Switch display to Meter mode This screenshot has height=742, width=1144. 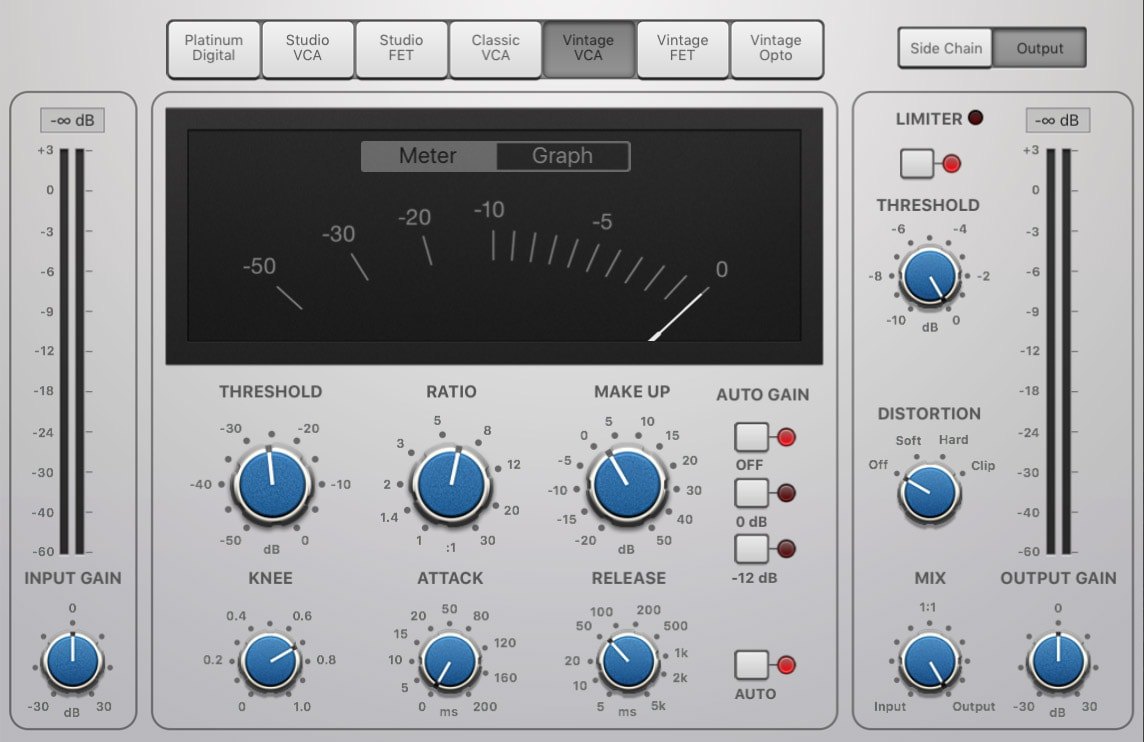click(x=428, y=156)
